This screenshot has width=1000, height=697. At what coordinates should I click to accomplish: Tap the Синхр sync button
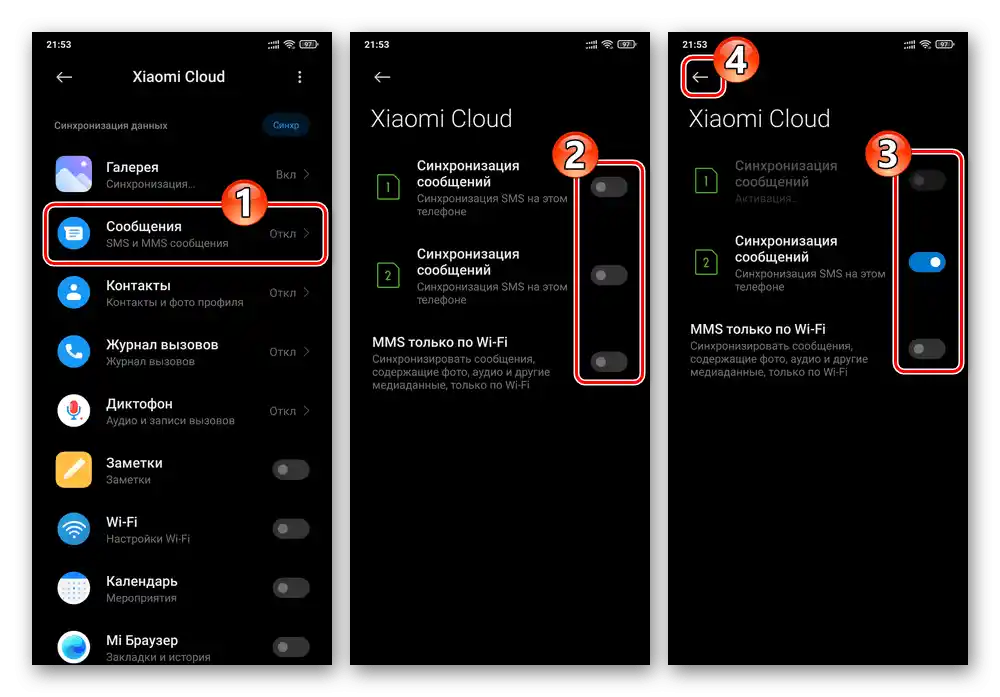[286, 125]
